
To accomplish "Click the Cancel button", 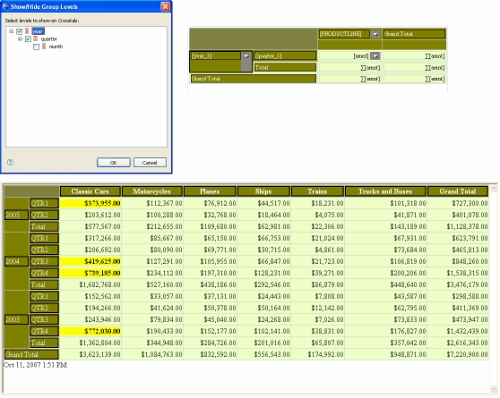I will [x=150, y=162].
